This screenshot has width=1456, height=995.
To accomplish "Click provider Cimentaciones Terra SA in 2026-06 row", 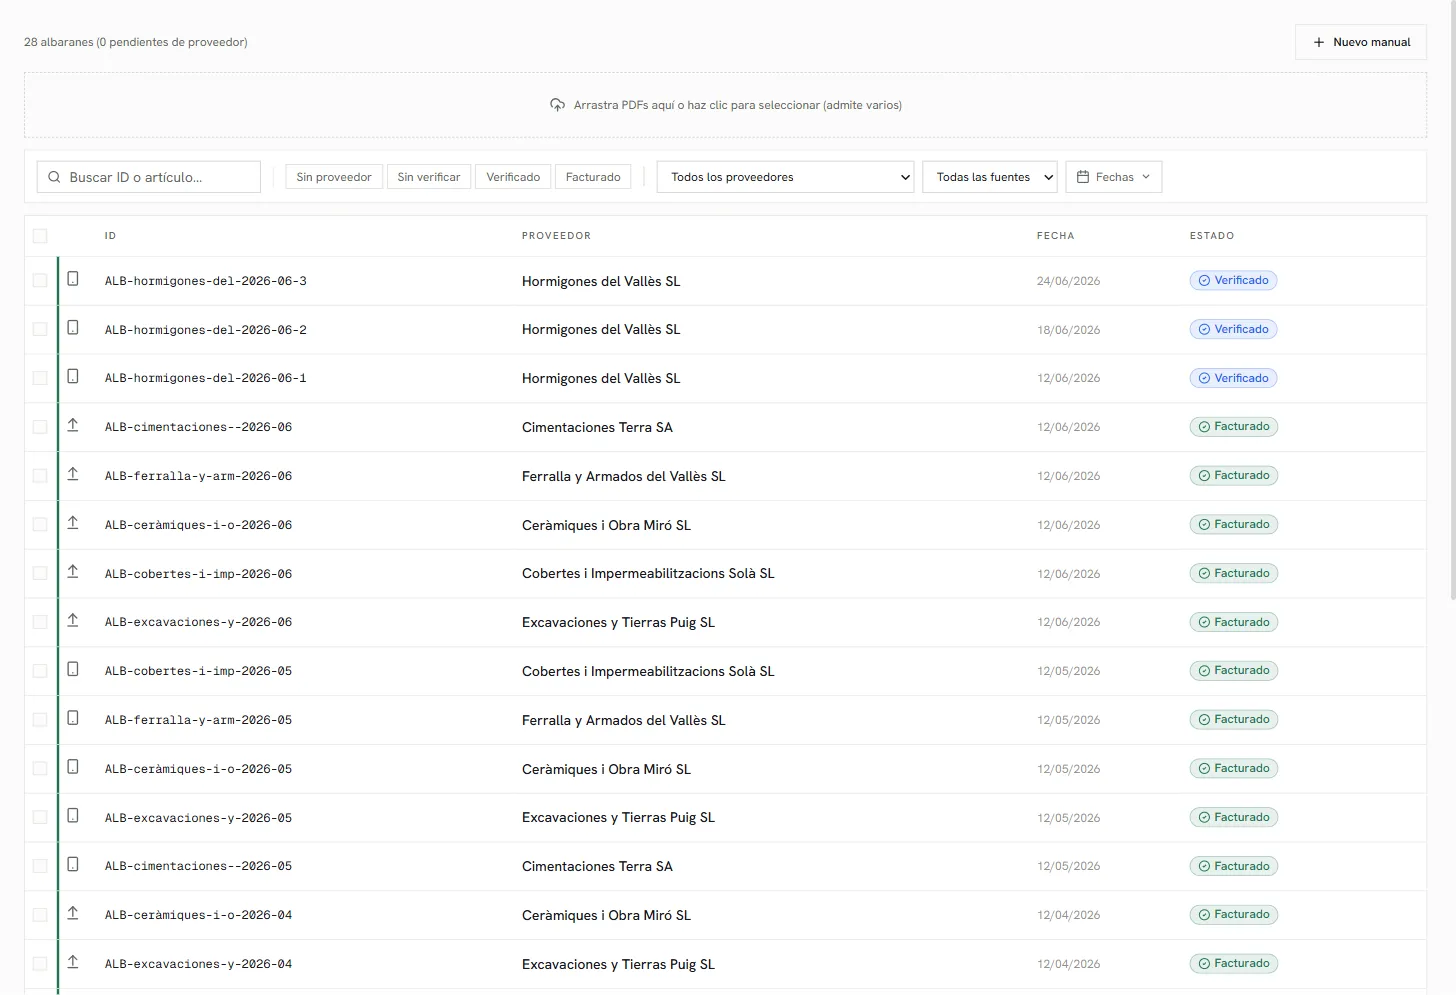I will 597,427.
